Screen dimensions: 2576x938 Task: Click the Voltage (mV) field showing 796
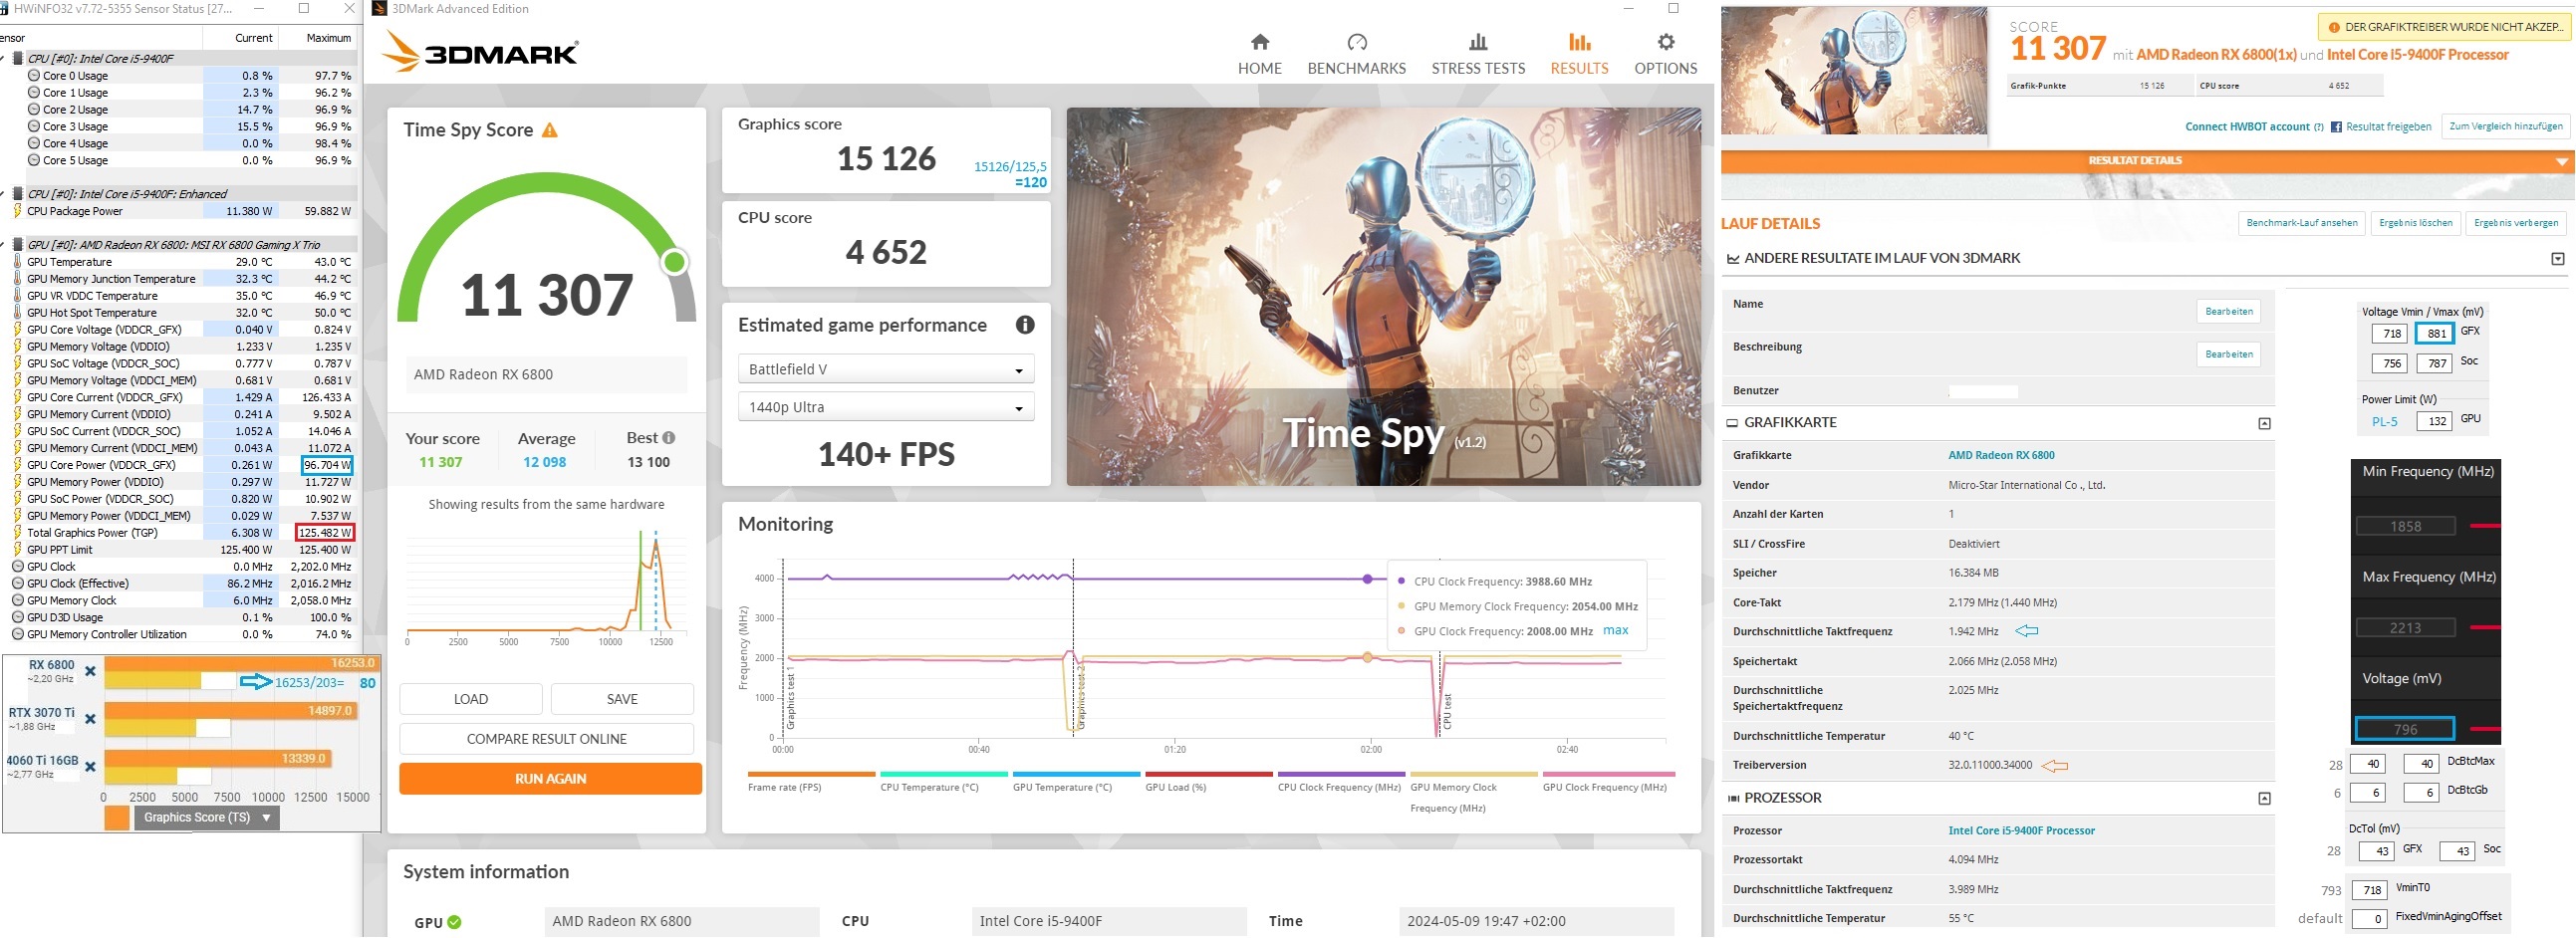[x=2404, y=730]
